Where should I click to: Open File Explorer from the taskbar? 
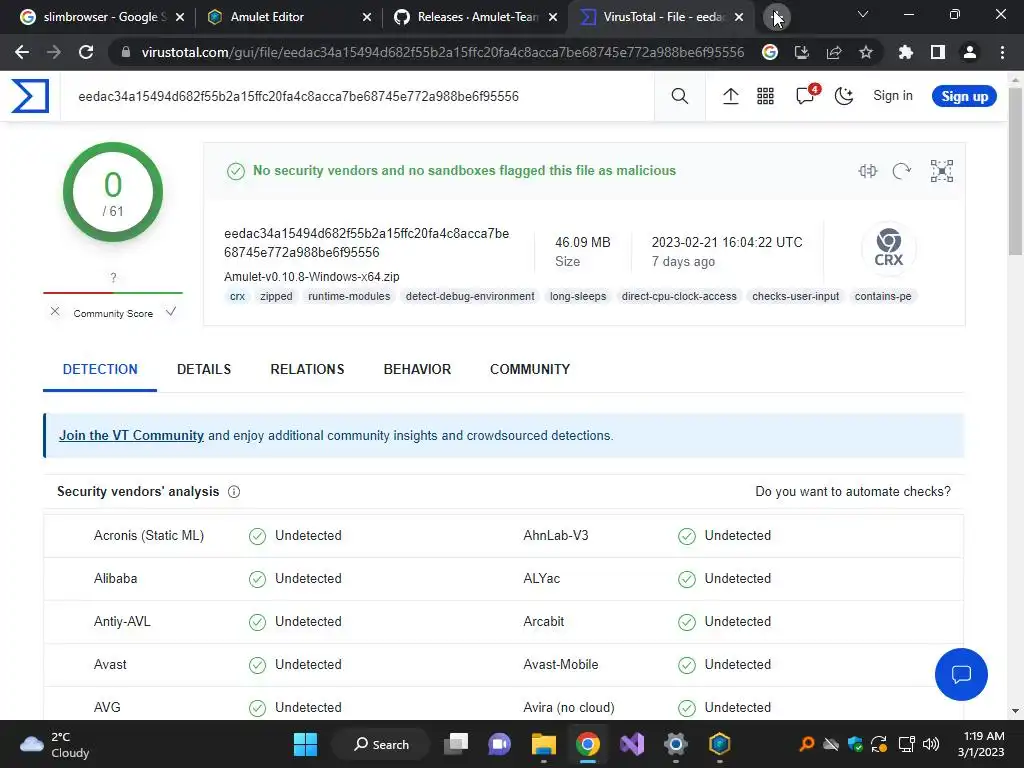[543, 744]
